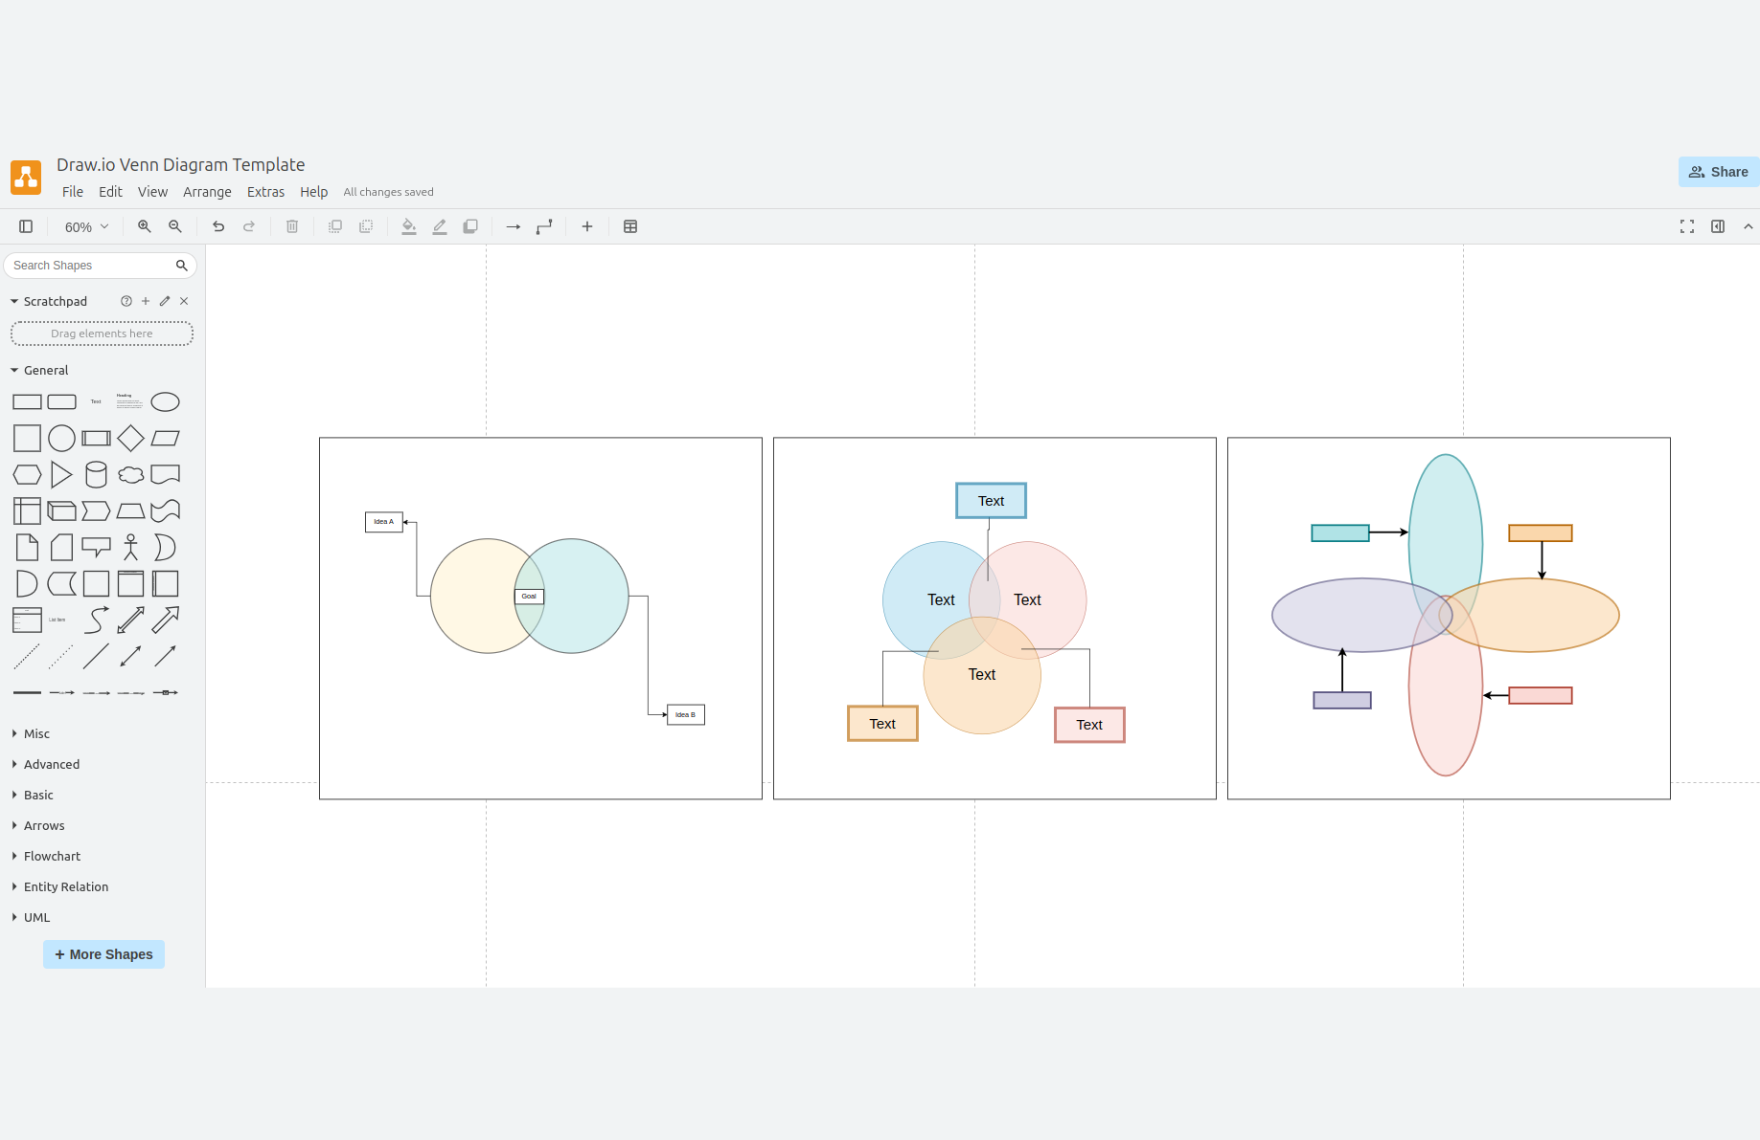This screenshot has width=1760, height=1140.
Task: Click the search magnifier in Search Shapes
Action: point(182,265)
